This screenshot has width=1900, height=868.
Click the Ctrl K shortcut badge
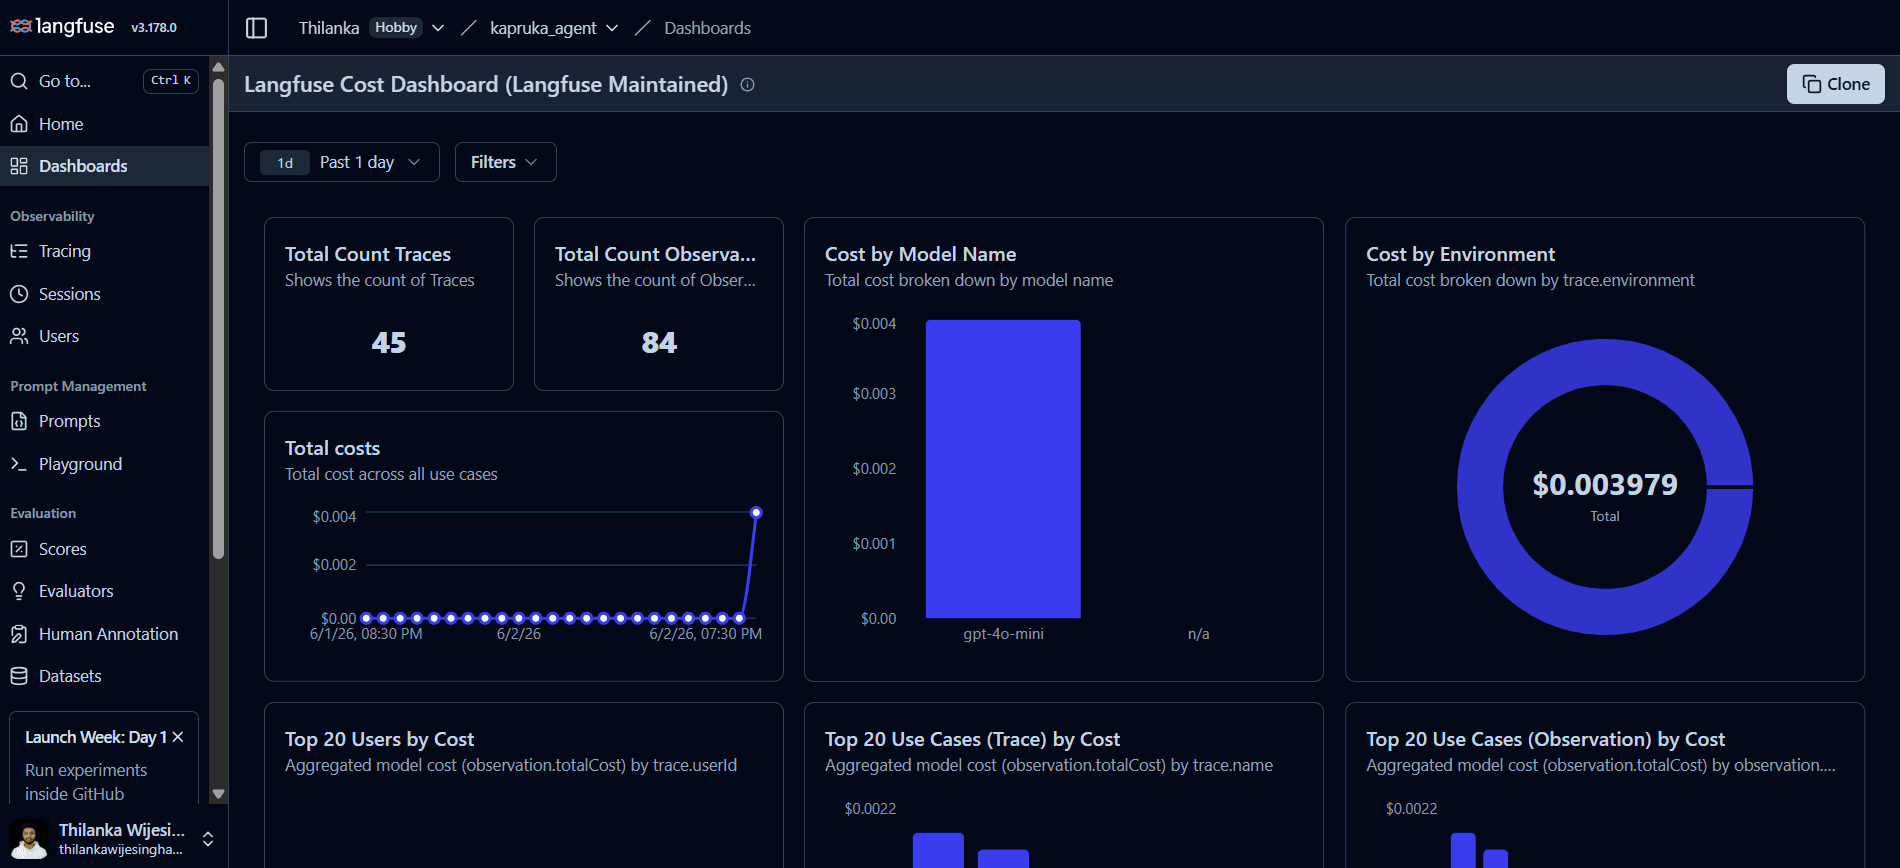[171, 81]
